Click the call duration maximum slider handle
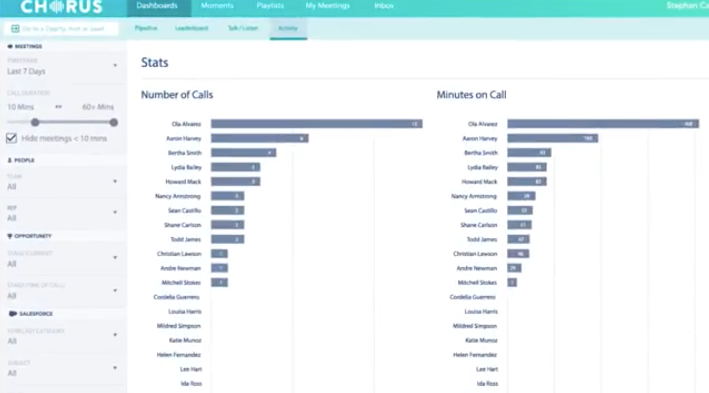Viewport: 709px width, 393px height. click(113, 122)
